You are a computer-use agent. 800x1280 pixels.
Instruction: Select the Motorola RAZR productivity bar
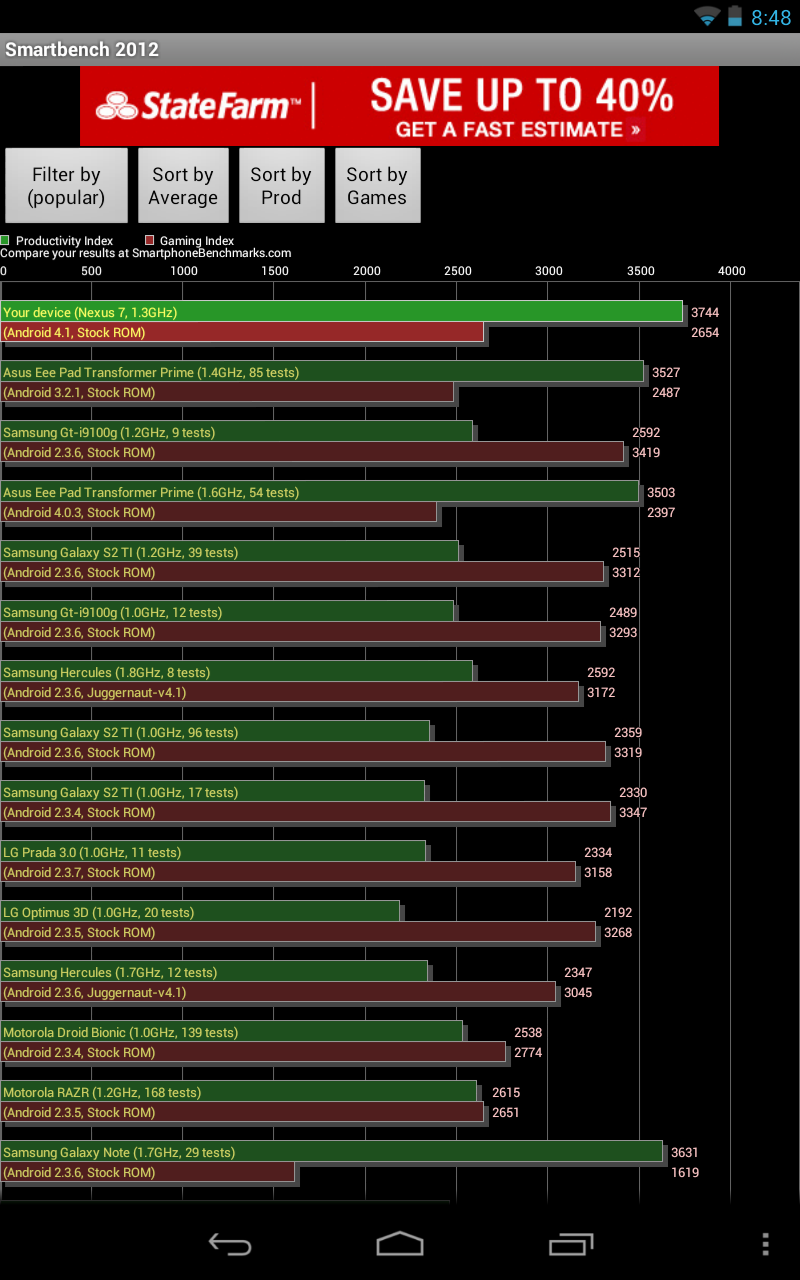pyautogui.click(x=238, y=1092)
